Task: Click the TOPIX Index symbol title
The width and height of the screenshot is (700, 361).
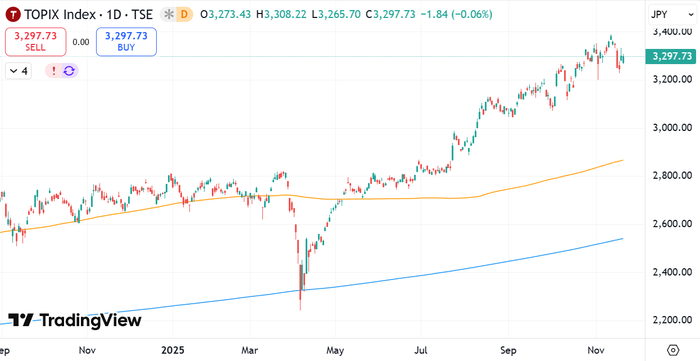Action: pyautogui.click(x=60, y=15)
